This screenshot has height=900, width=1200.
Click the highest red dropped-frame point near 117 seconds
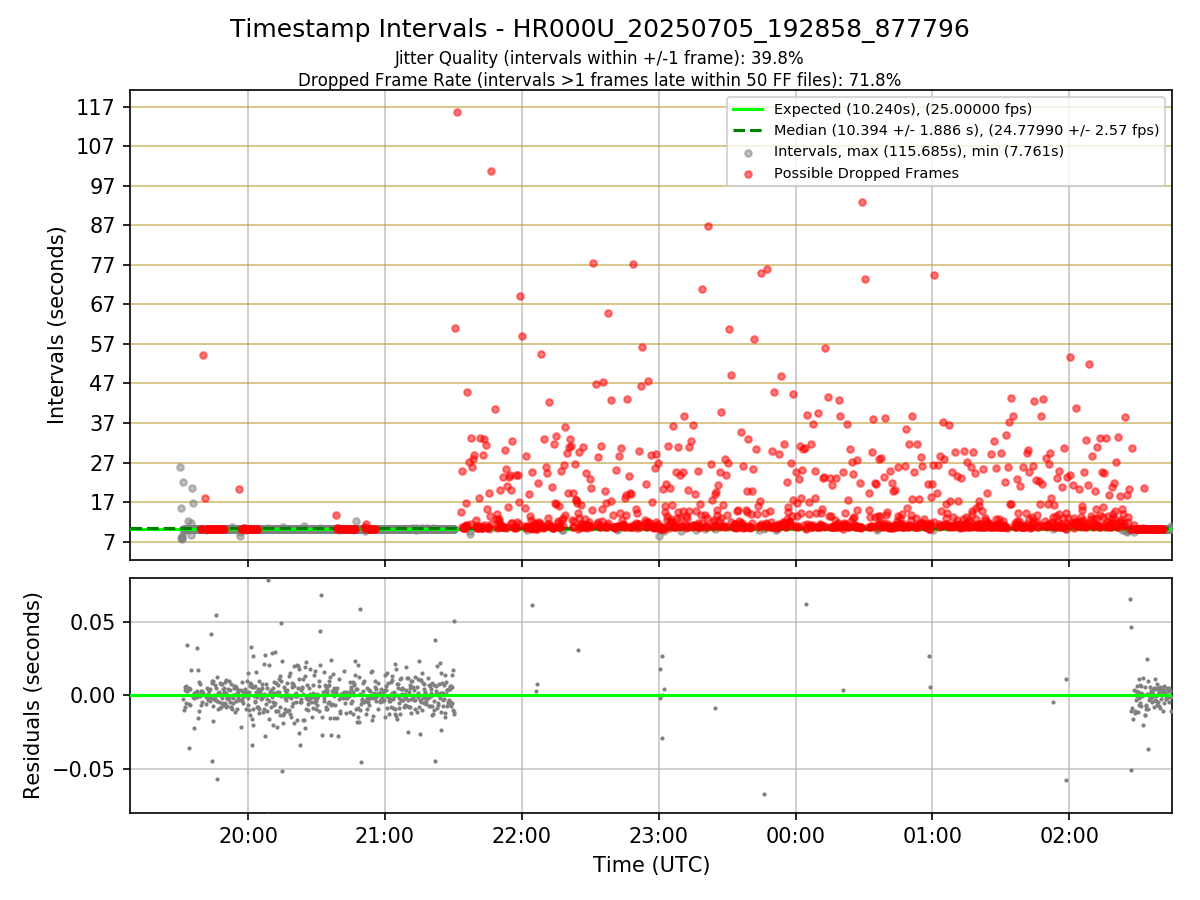457,112
